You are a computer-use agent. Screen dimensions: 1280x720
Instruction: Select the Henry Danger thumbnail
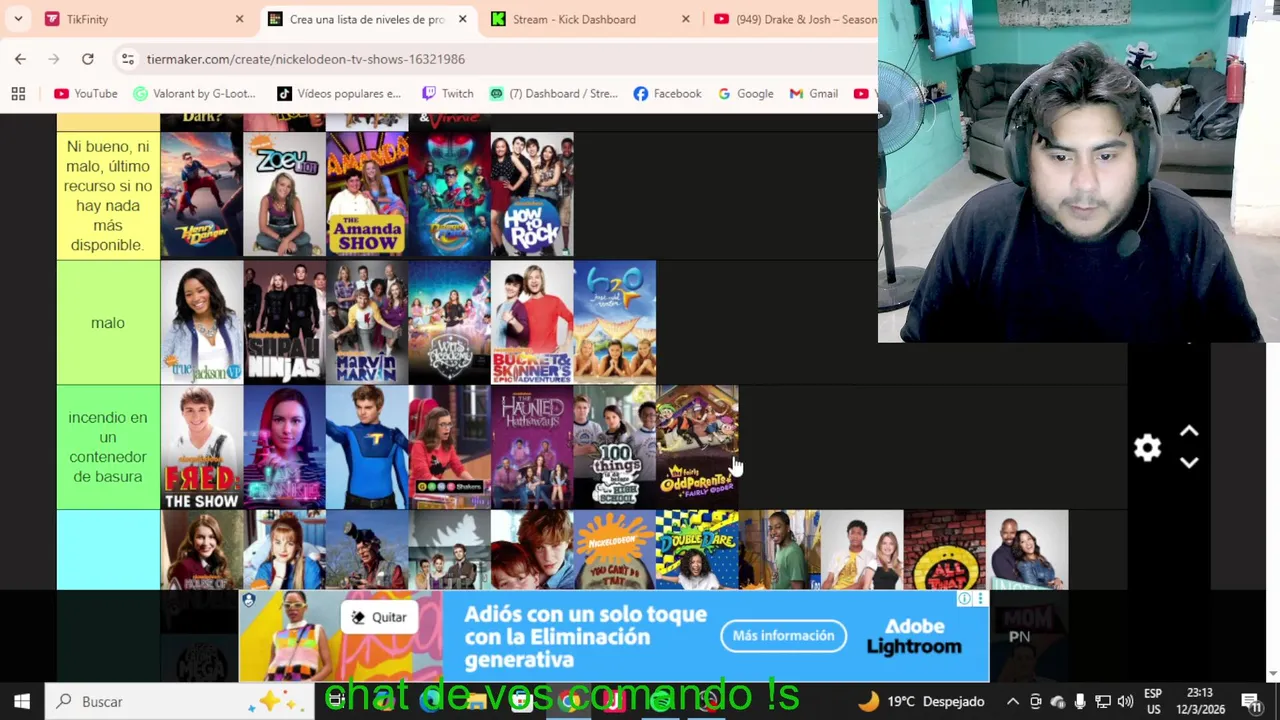202,195
